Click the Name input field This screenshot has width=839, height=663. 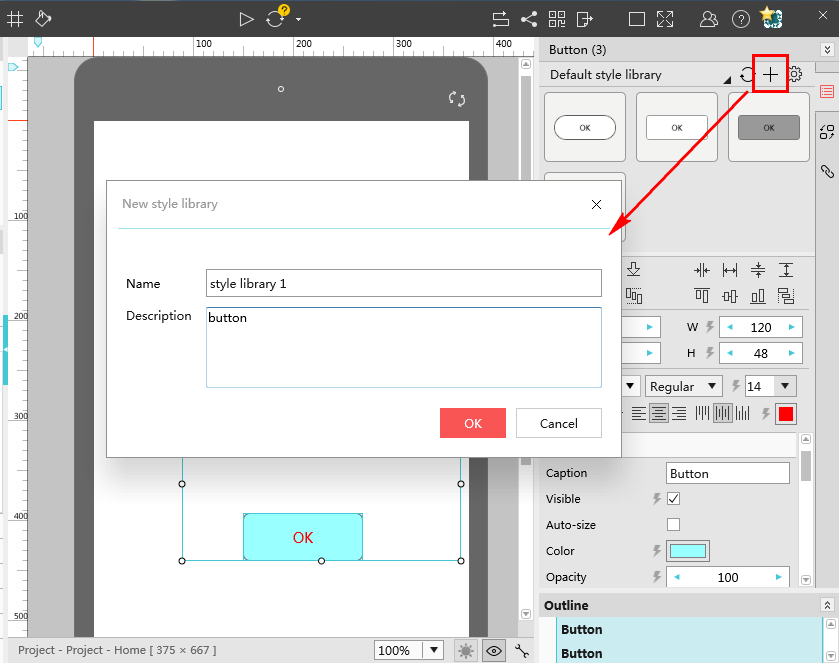403,283
